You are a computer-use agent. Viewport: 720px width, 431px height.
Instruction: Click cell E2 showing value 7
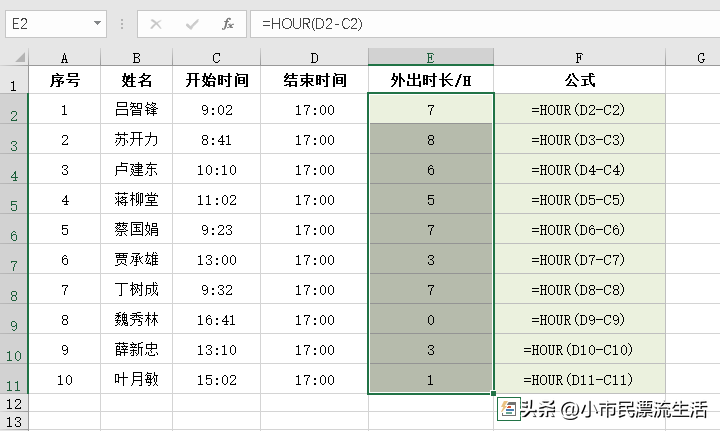(431, 109)
